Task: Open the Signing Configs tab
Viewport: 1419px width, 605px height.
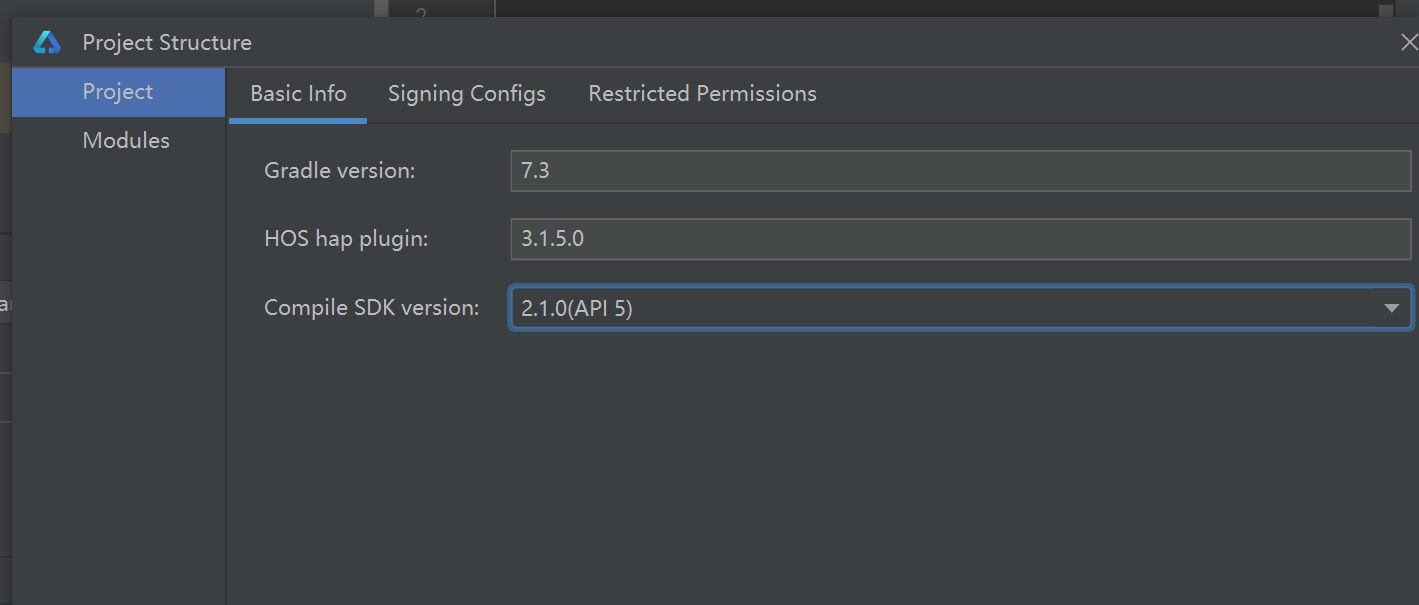Action: point(467,94)
